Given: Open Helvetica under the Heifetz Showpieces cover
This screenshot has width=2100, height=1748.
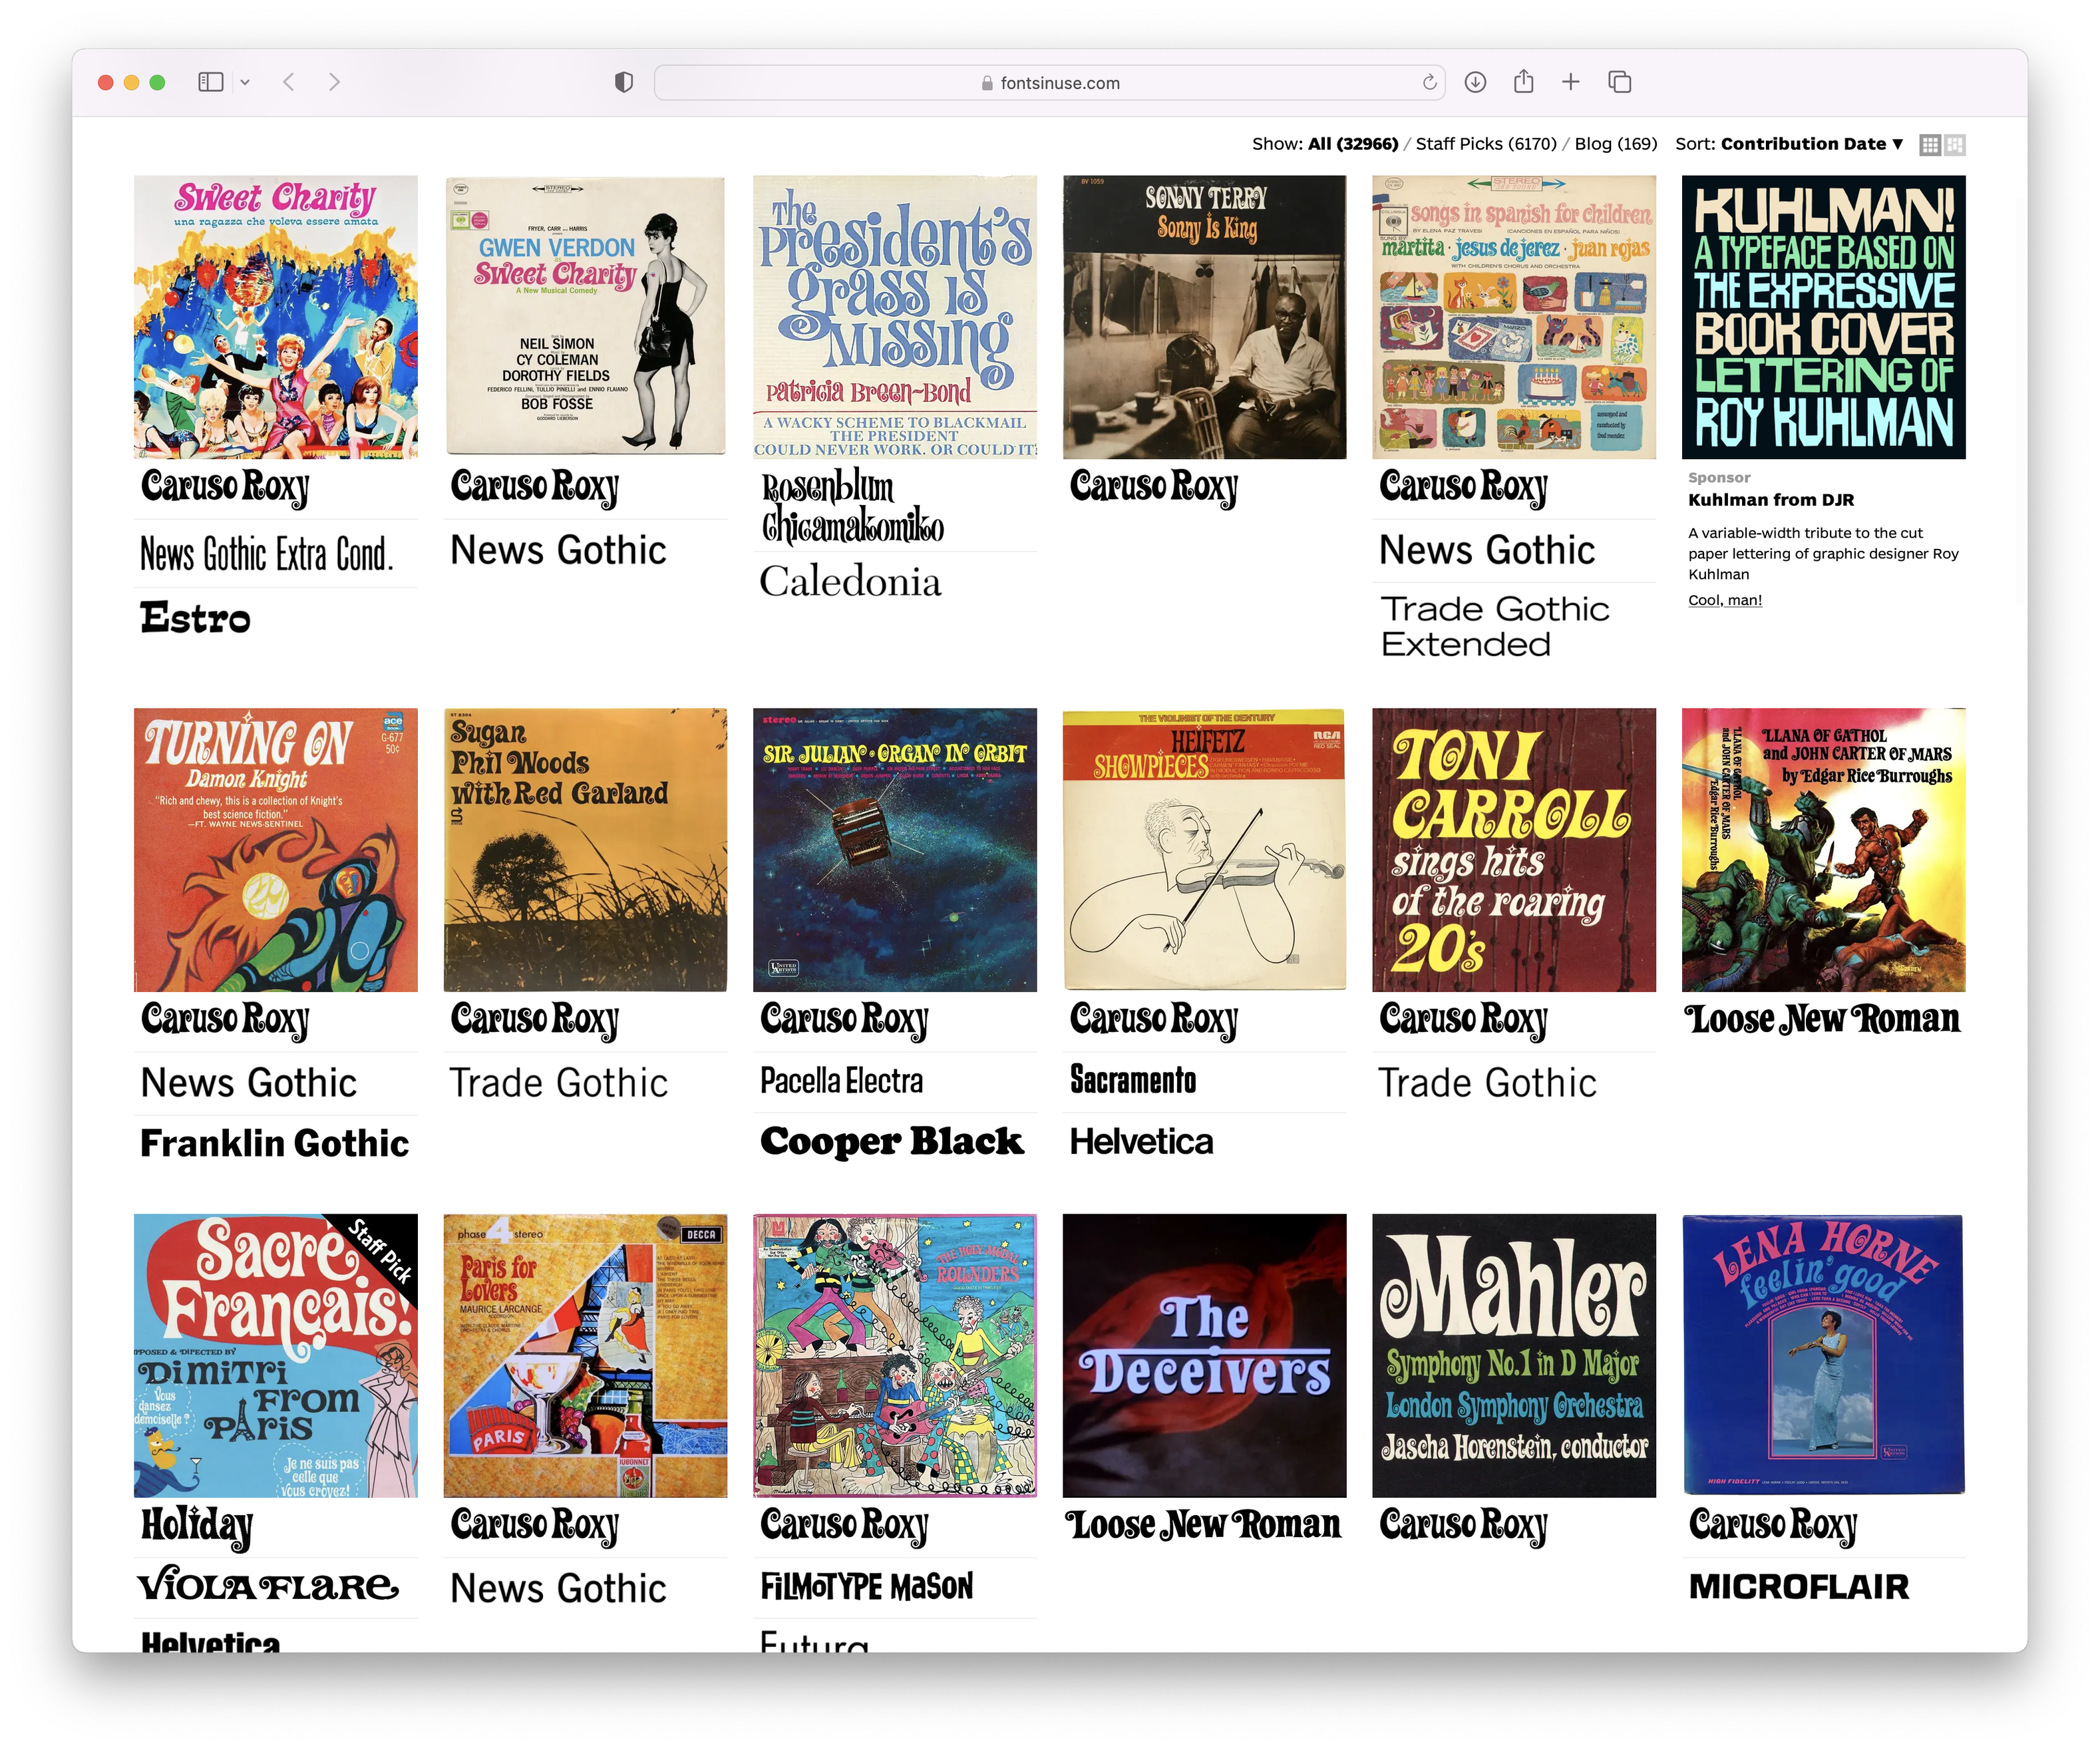Looking at the screenshot, I should (x=1141, y=1141).
